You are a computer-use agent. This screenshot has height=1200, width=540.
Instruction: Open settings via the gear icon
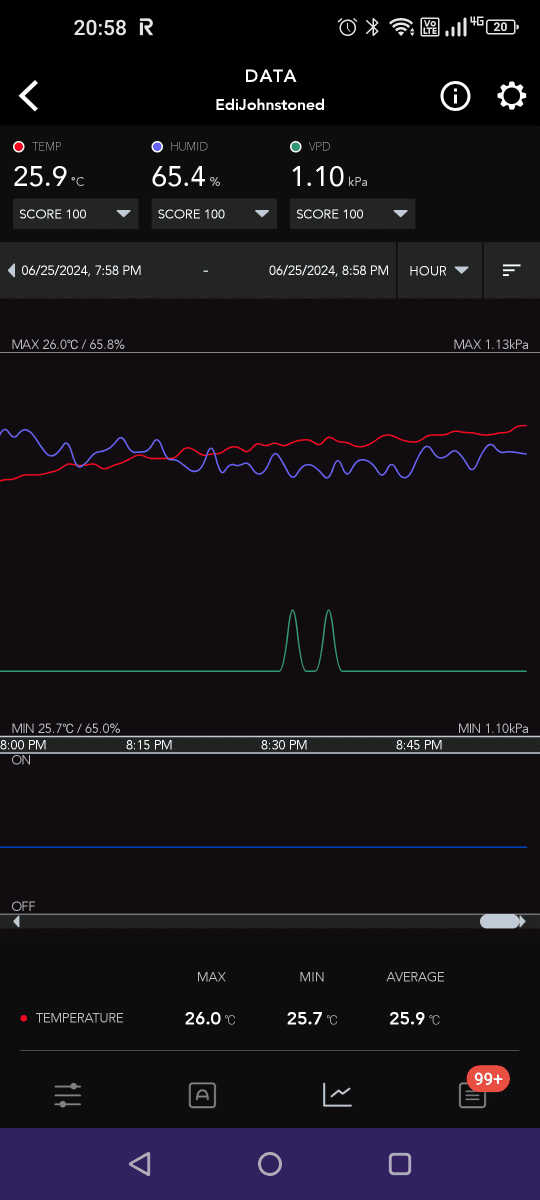tap(511, 96)
